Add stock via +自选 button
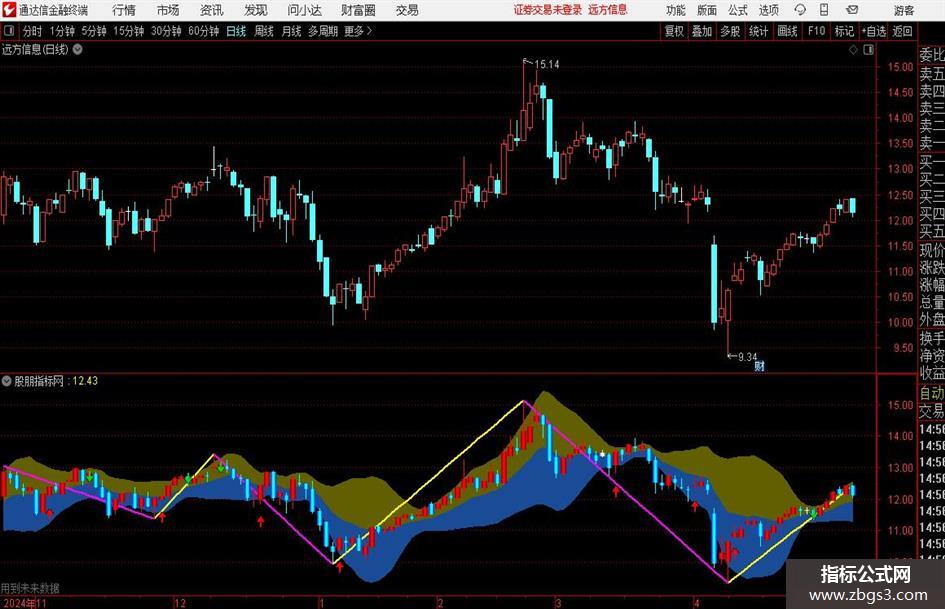Screen dimensions: 945x609 [x=874, y=31]
